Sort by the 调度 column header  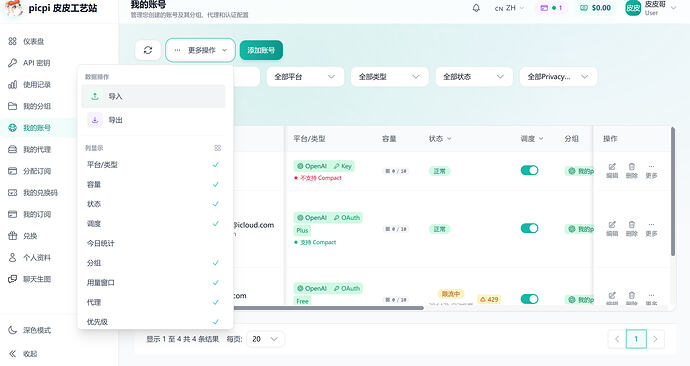[532, 139]
